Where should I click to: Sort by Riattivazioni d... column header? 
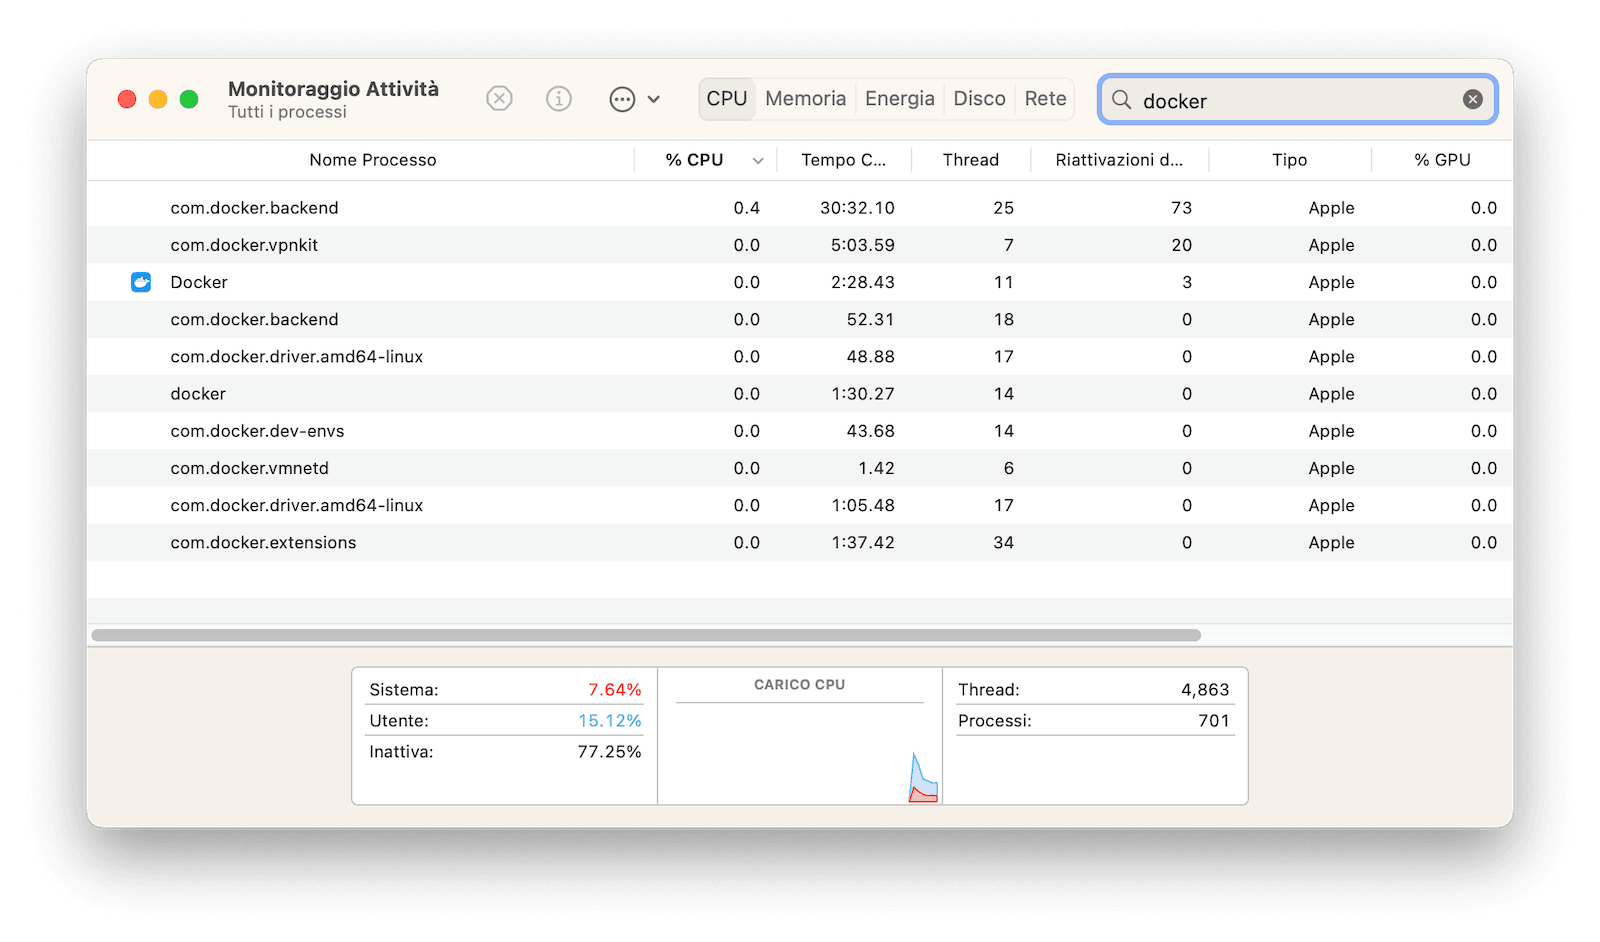[1119, 160]
